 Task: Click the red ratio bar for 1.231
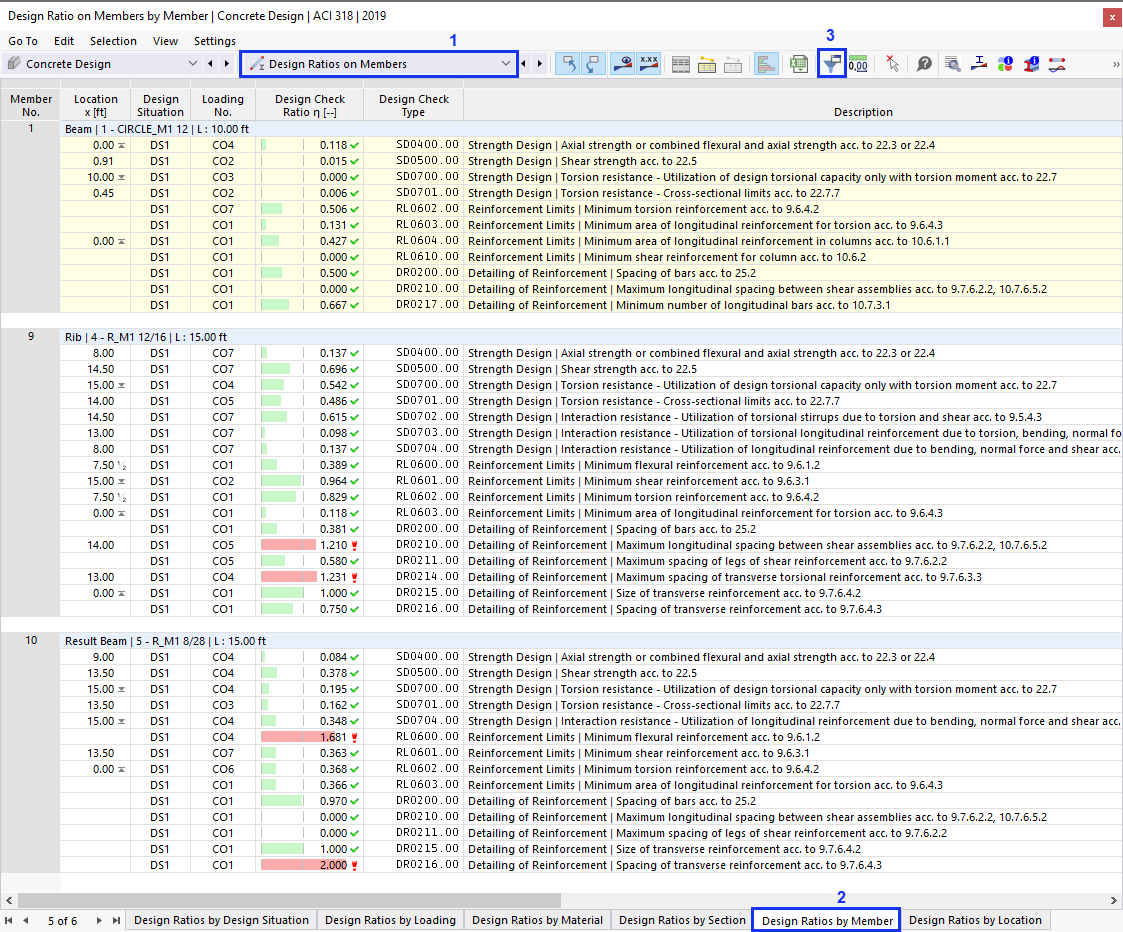tap(288, 577)
